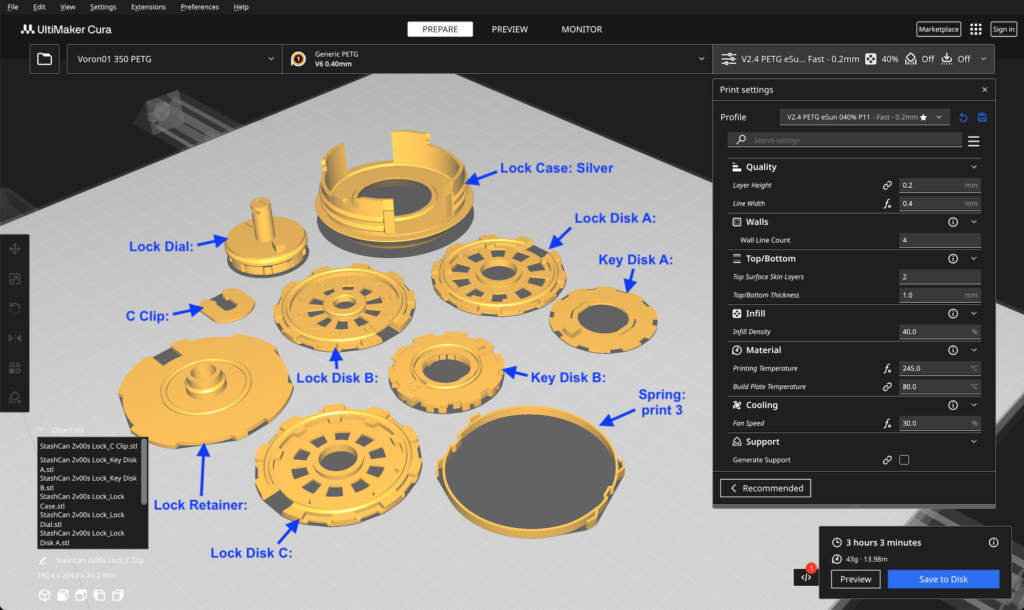Click the Wall Line Count field

[940, 240]
